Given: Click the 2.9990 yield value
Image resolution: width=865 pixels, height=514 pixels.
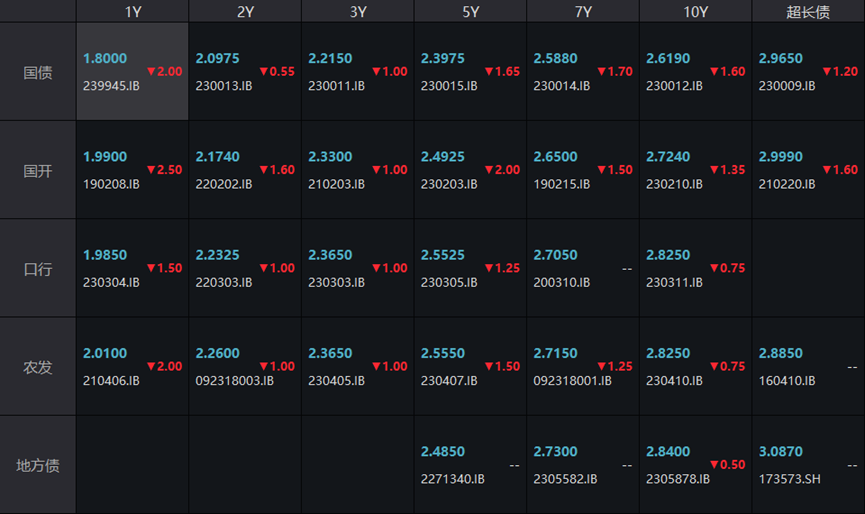Looking at the screenshot, I should [780, 157].
